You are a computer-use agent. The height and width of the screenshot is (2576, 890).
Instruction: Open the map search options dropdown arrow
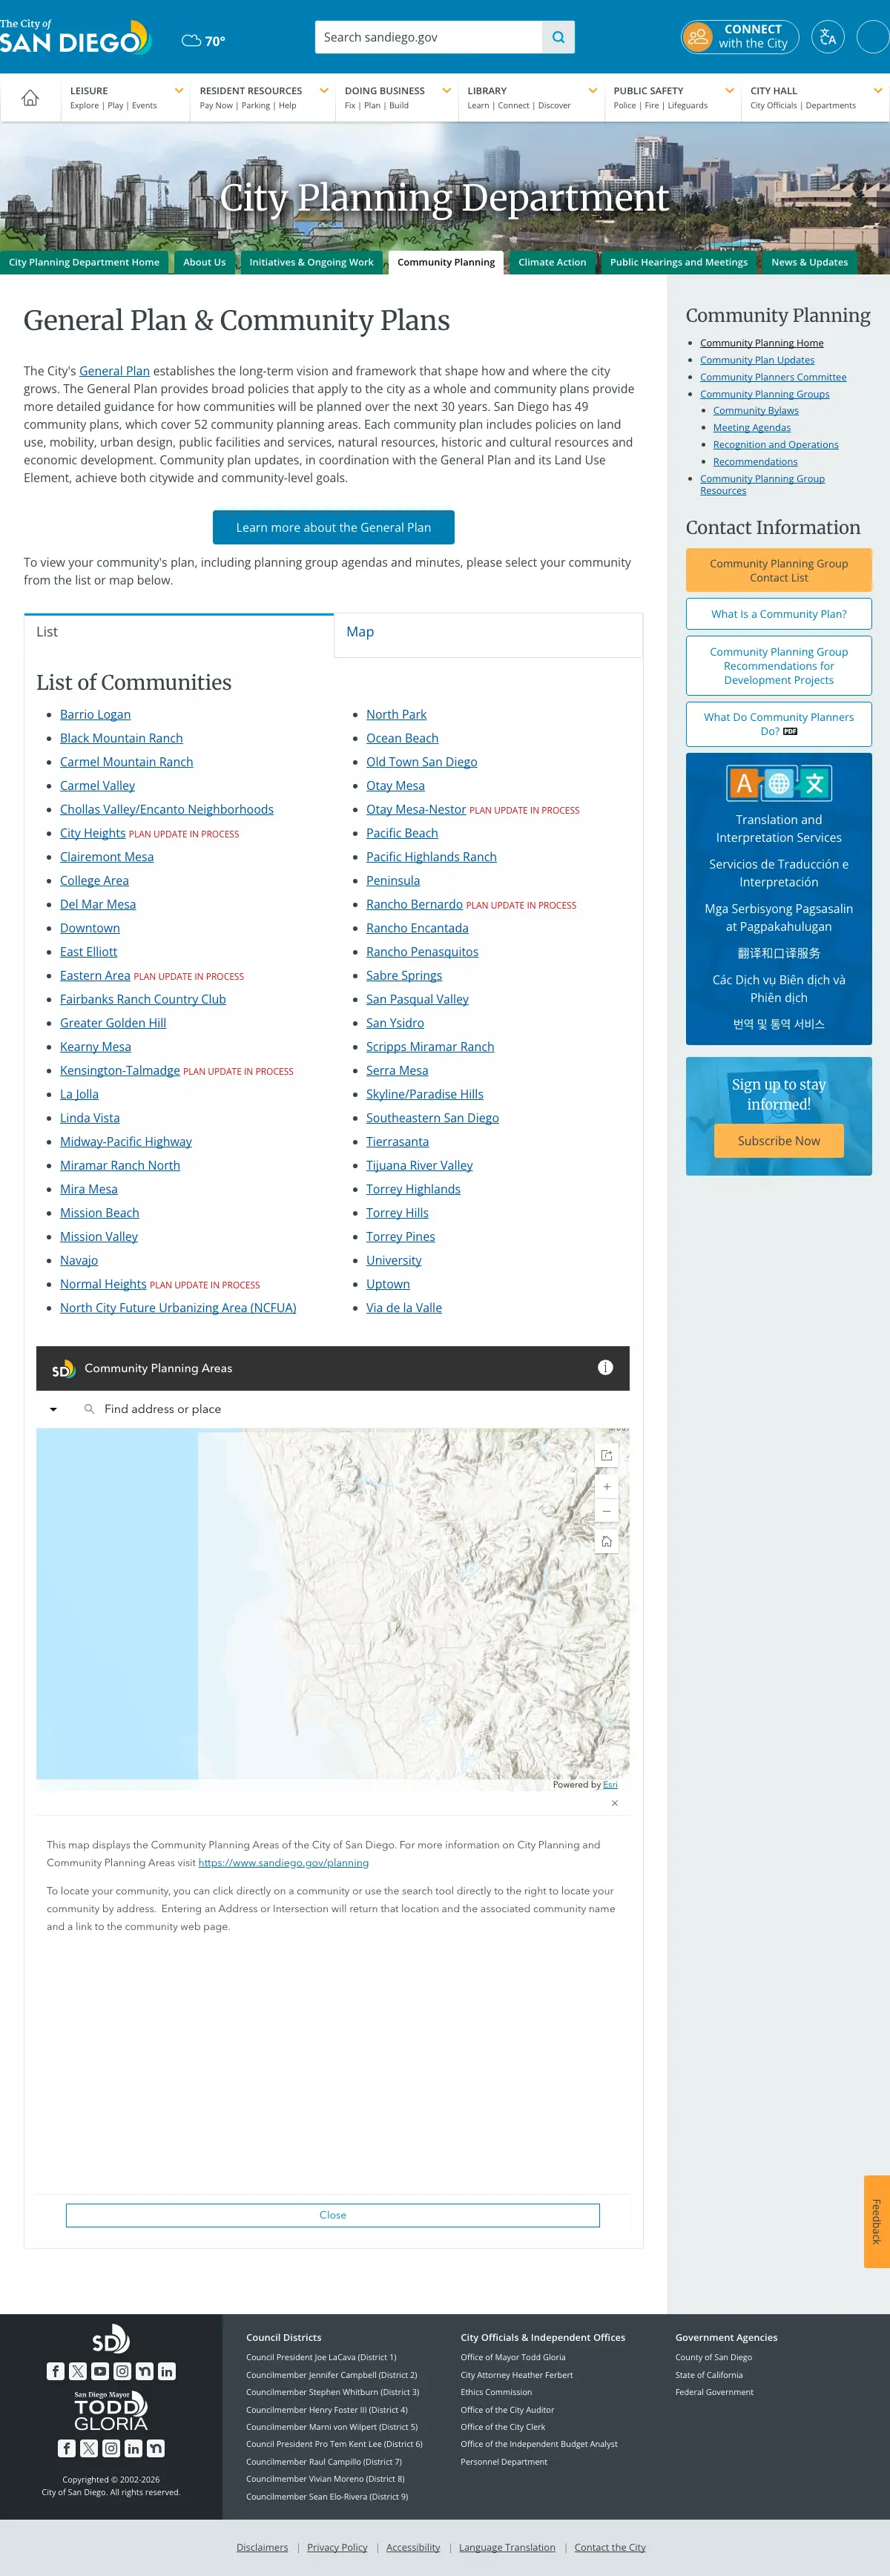pyautogui.click(x=53, y=1409)
